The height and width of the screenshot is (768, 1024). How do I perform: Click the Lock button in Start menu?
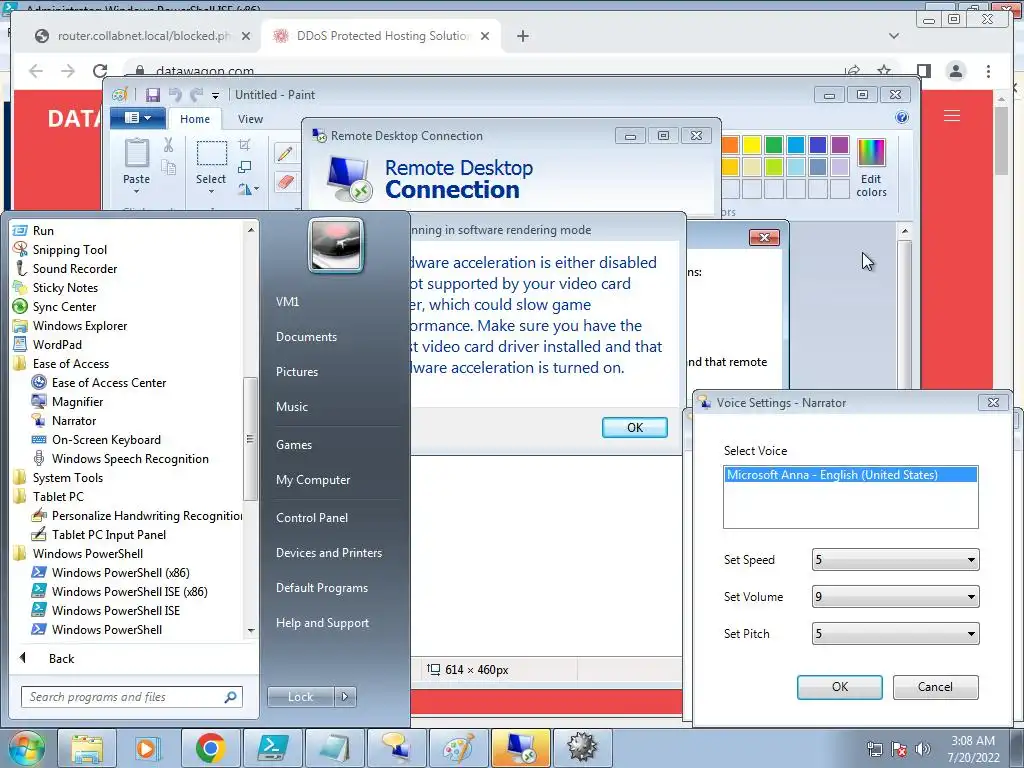pyautogui.click(x=300, y=697)
